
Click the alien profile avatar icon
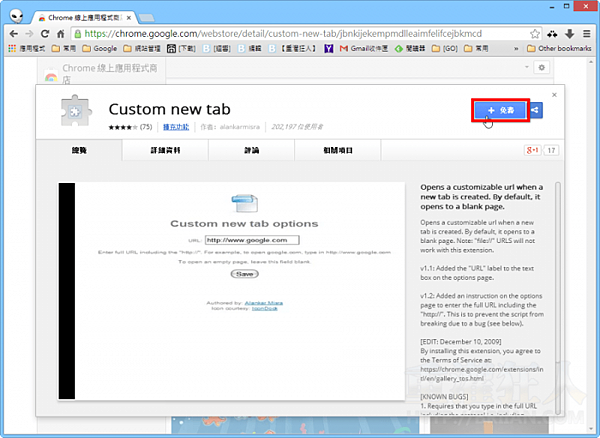[16, 16]
